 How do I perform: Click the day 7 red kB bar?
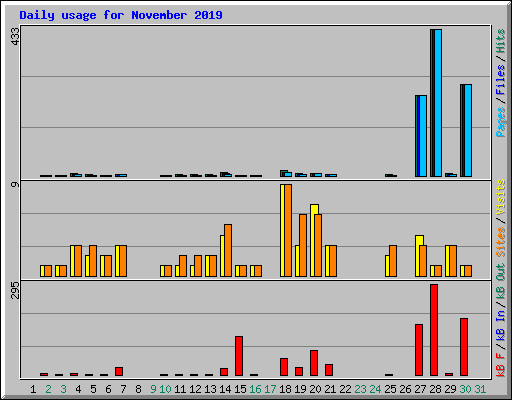(119, 372)
